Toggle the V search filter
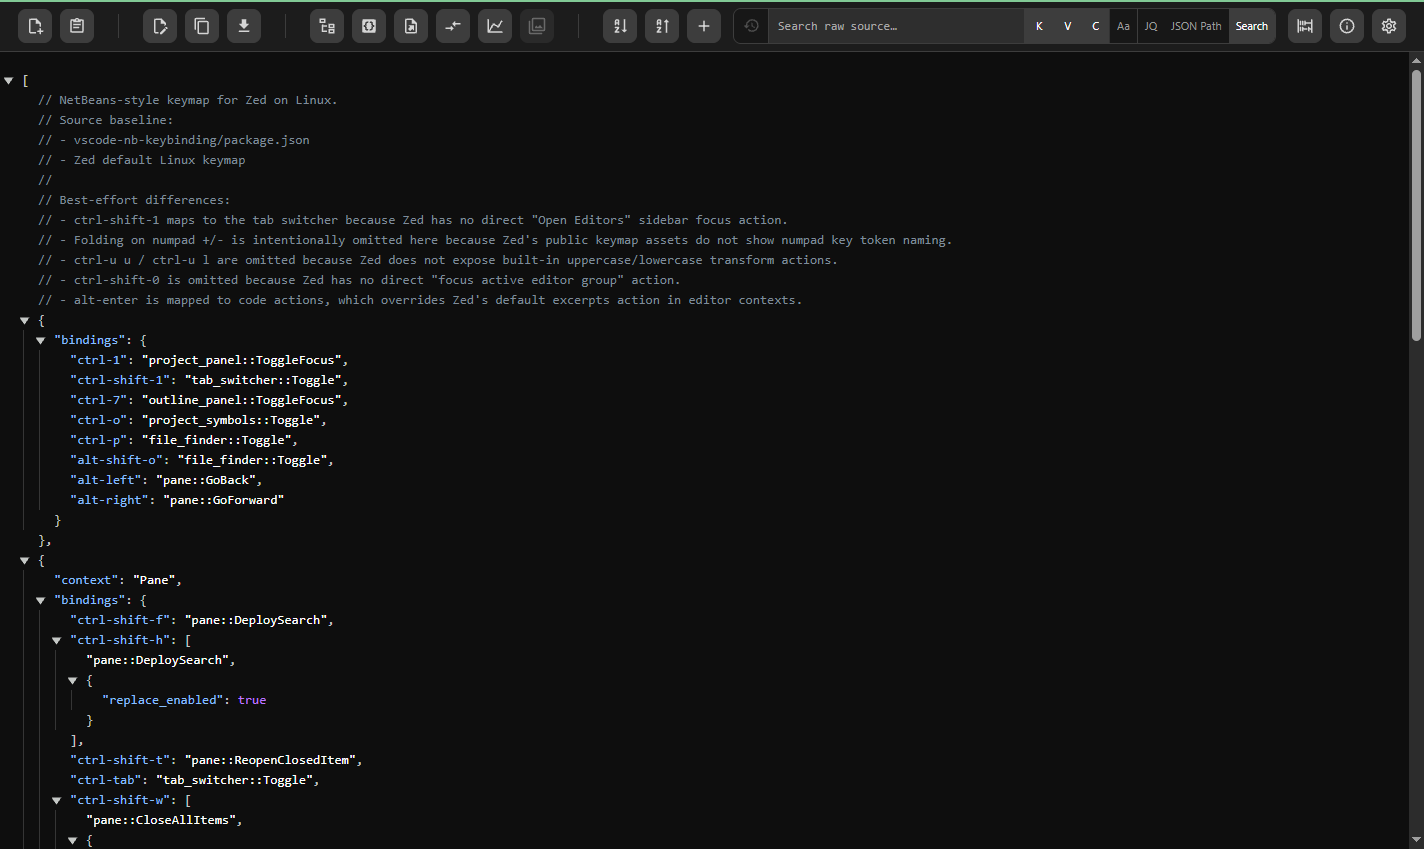1424x849 pixels. (x=1068, y=26)
